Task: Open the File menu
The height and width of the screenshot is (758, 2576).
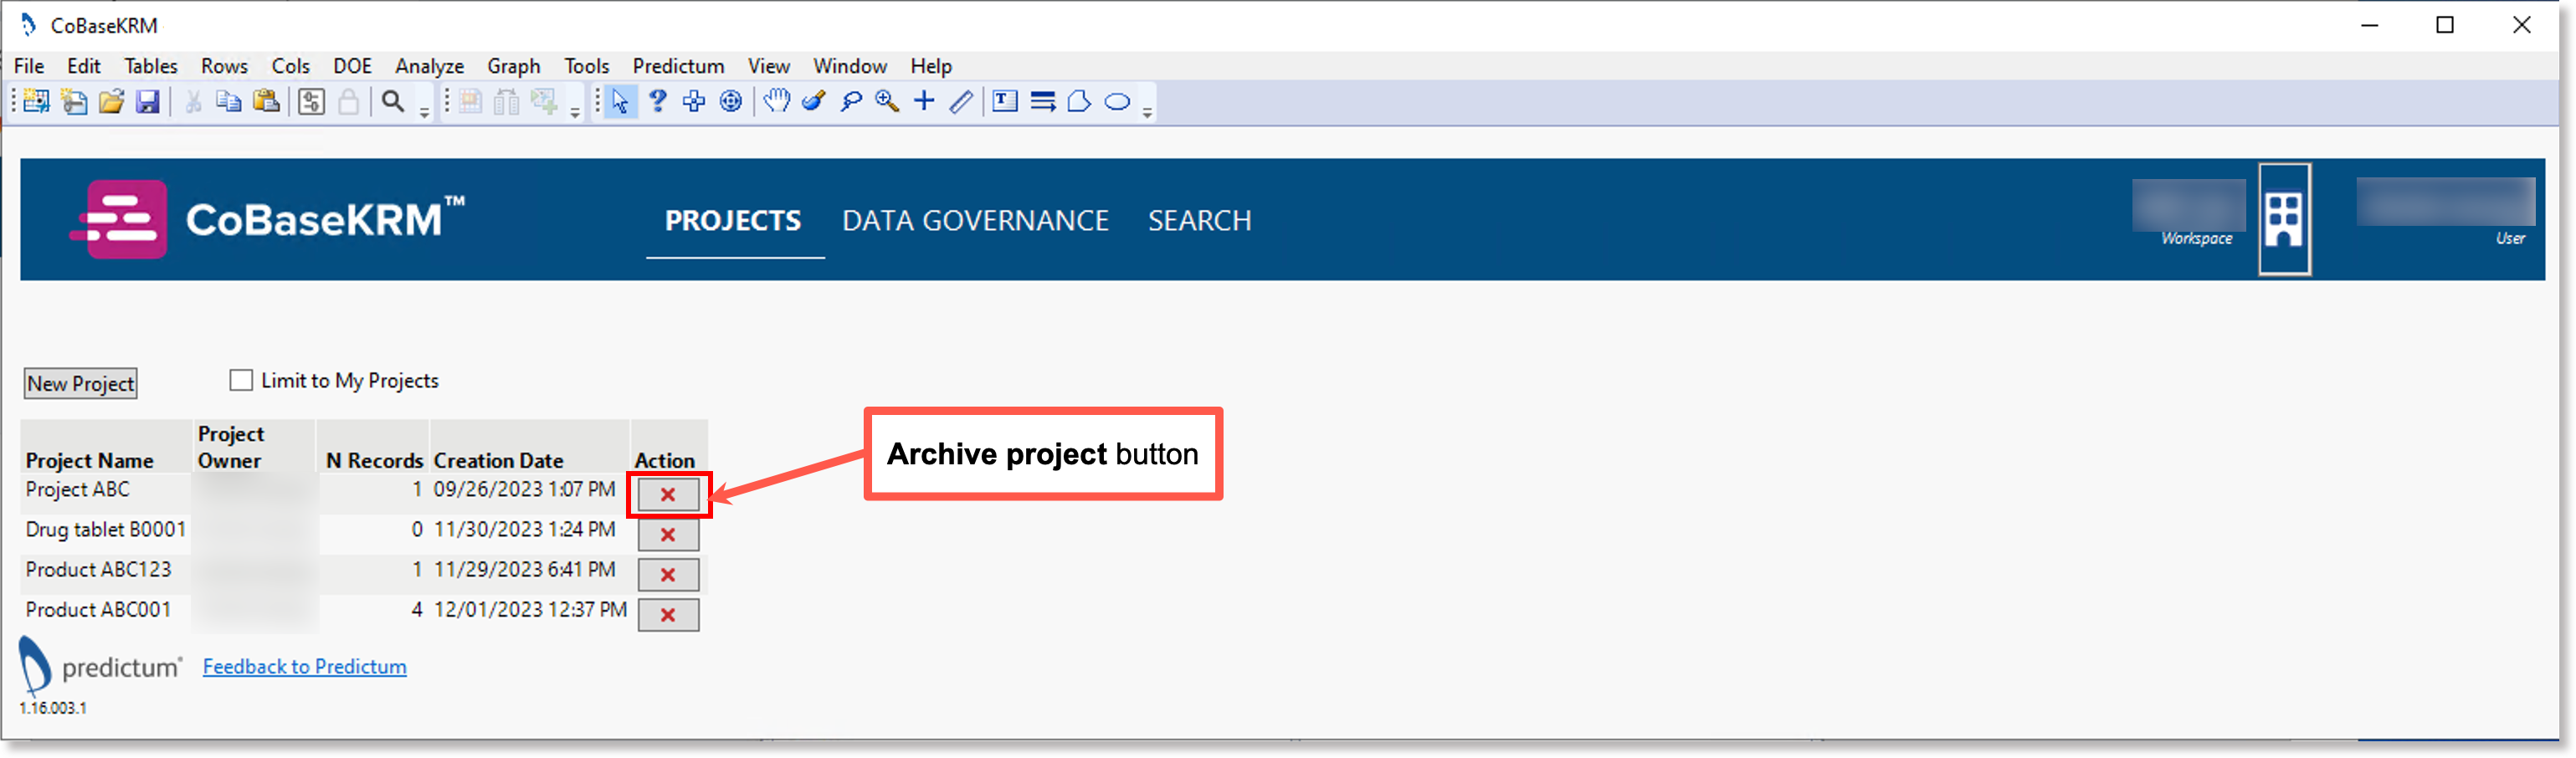Action: click(29, 66)
